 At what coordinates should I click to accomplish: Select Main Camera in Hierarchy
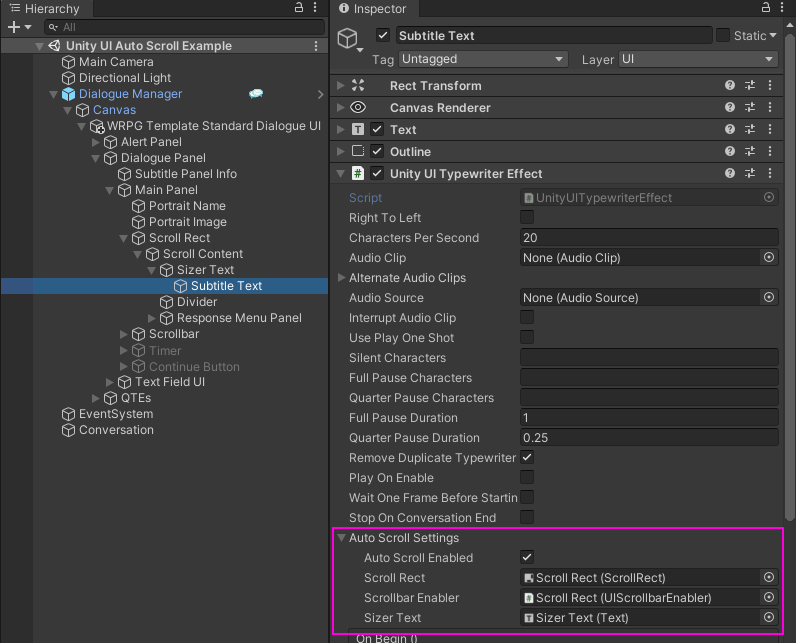click(x=116, y=62)
